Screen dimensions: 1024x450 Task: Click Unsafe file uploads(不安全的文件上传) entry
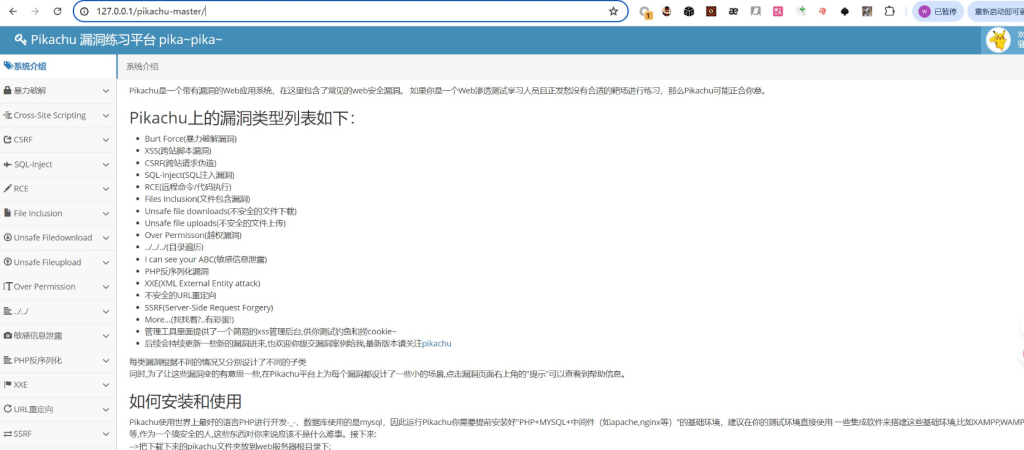coord(216,223)
